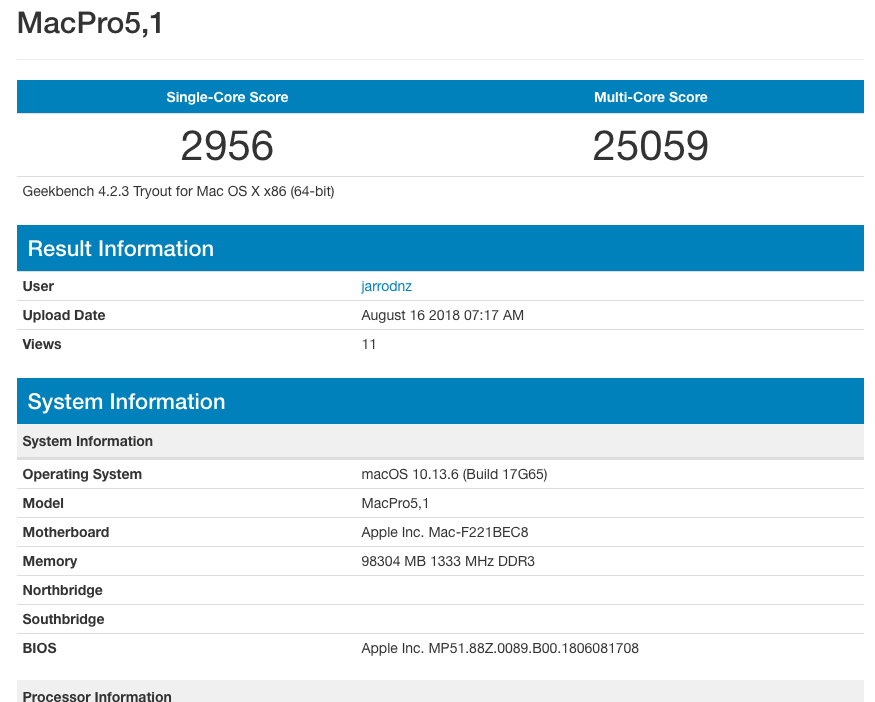The image size is (875, 702).
Task: Select the Geekbench 4.2.3 Tryout version text
Action: tap(178, 191)
